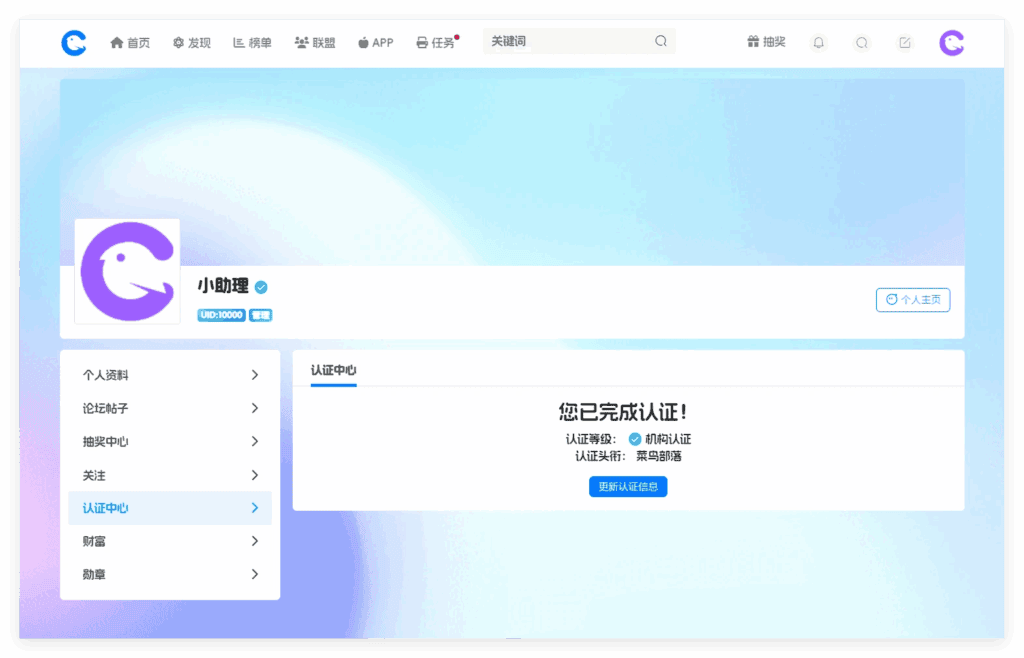Open the 任务 tasks page
The width and height of the screenshot is (1024, 658).
tap(436, 43)
